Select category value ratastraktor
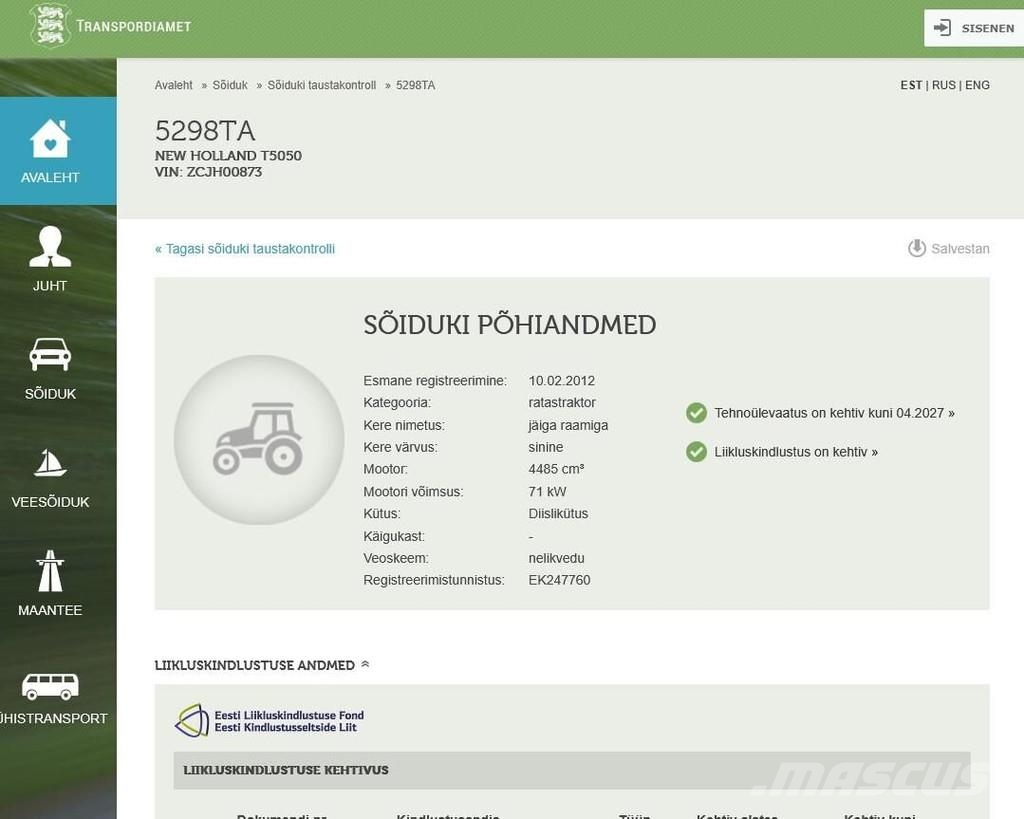This screenshot has width=1024, height=819. [x=562, y=402]
